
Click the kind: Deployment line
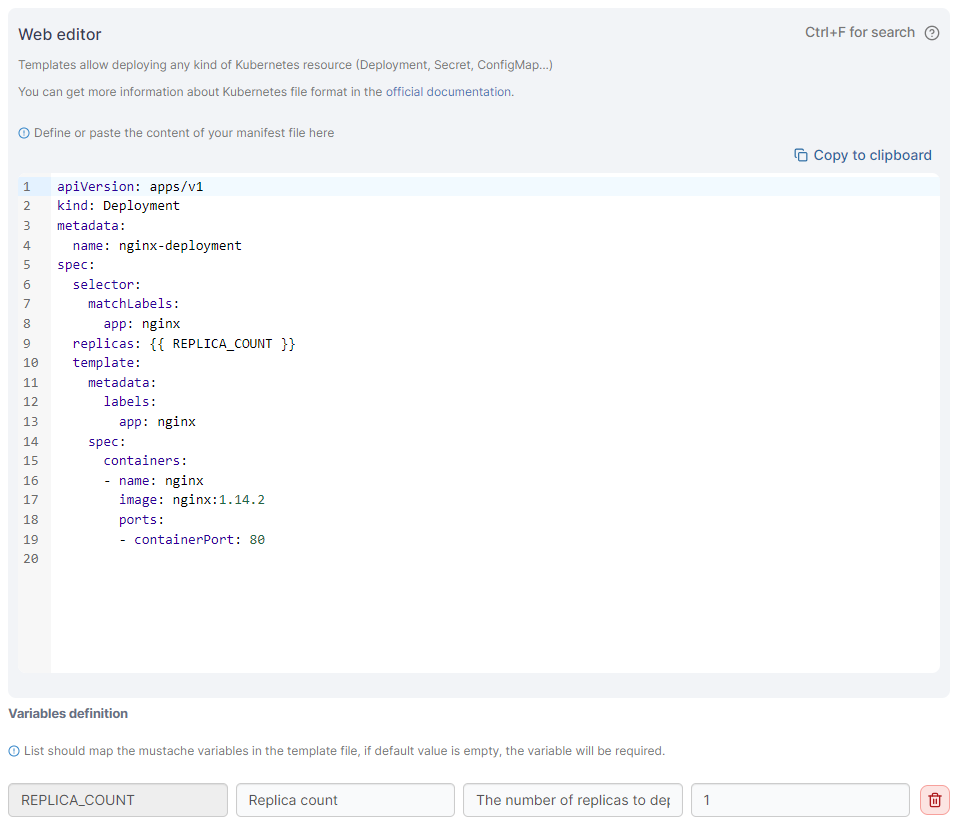coord(118,206)
